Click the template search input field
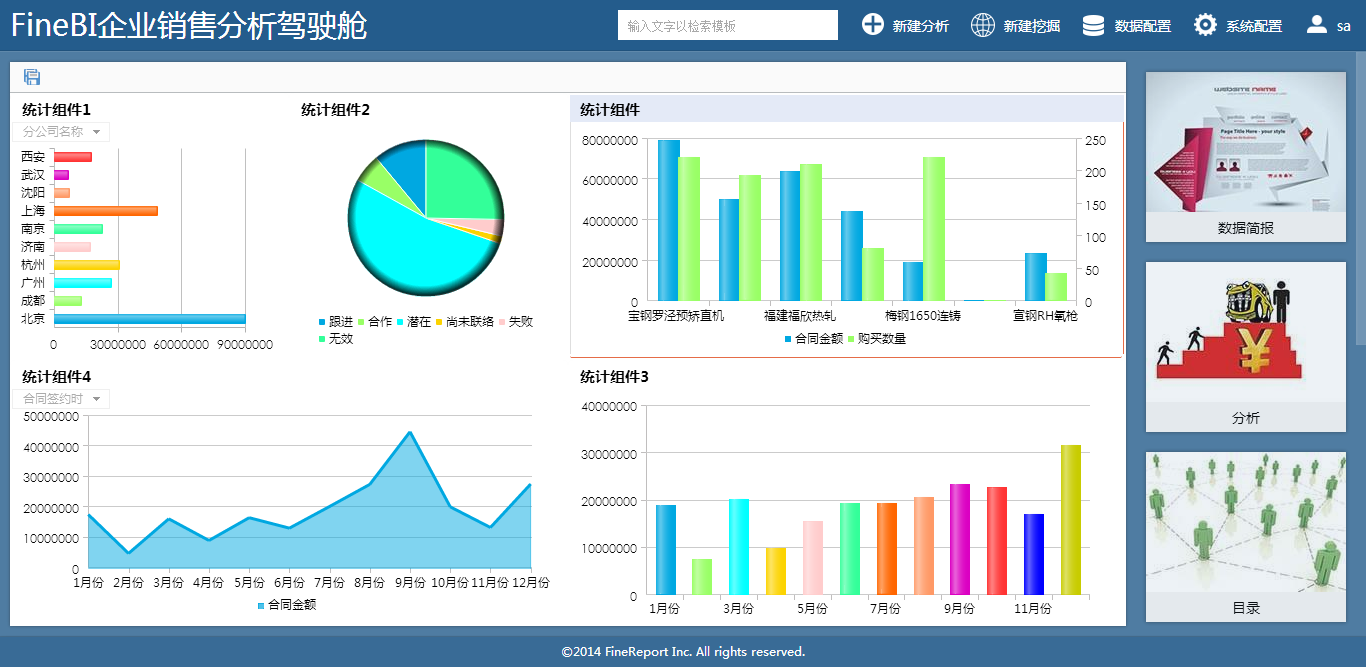Screen dimensions: 1366x667 pos(727,26)
